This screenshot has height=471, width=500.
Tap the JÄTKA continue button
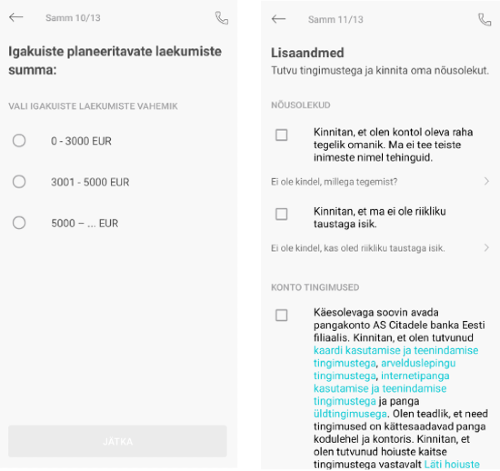pos(118,441)
